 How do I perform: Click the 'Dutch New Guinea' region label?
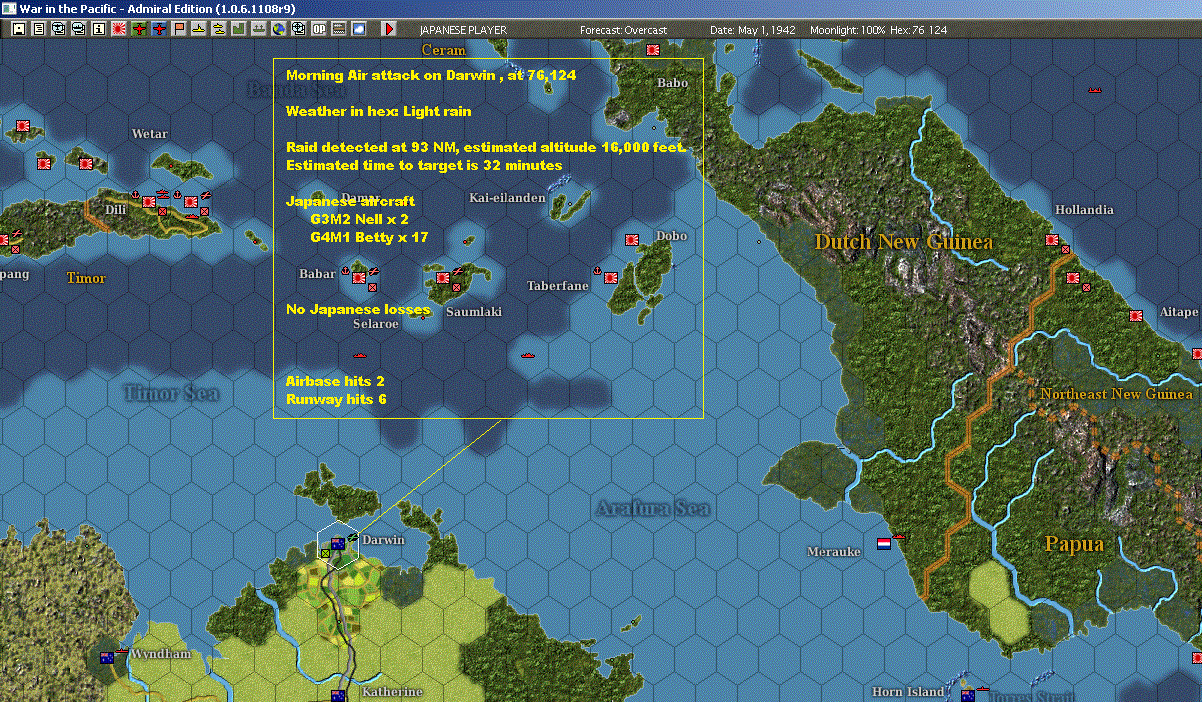pyautogui.click(x=903, y=241)
